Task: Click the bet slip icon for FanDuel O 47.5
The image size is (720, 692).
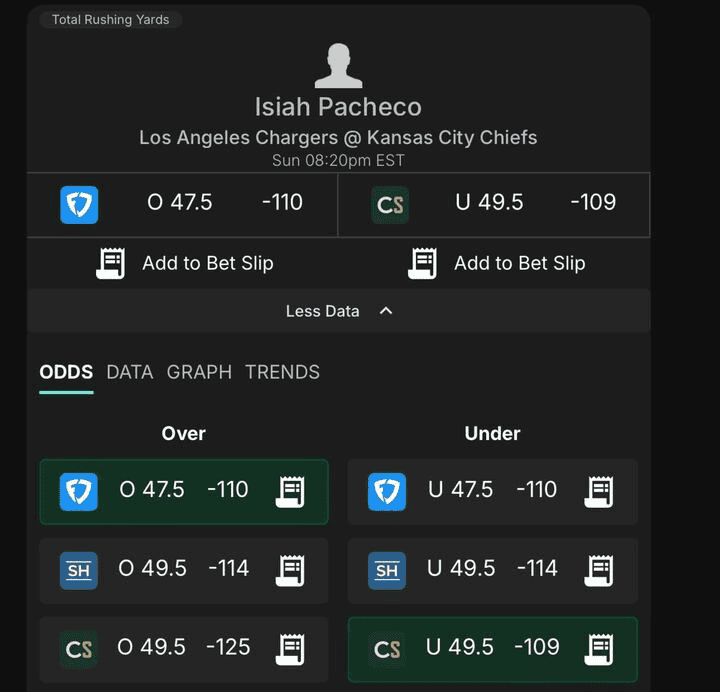Action: [x=290, y=490]
